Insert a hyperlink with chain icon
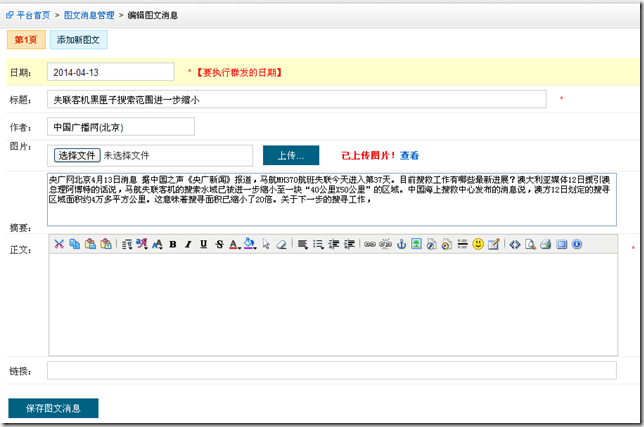644x427 pixels. click(x=370, y=244)
